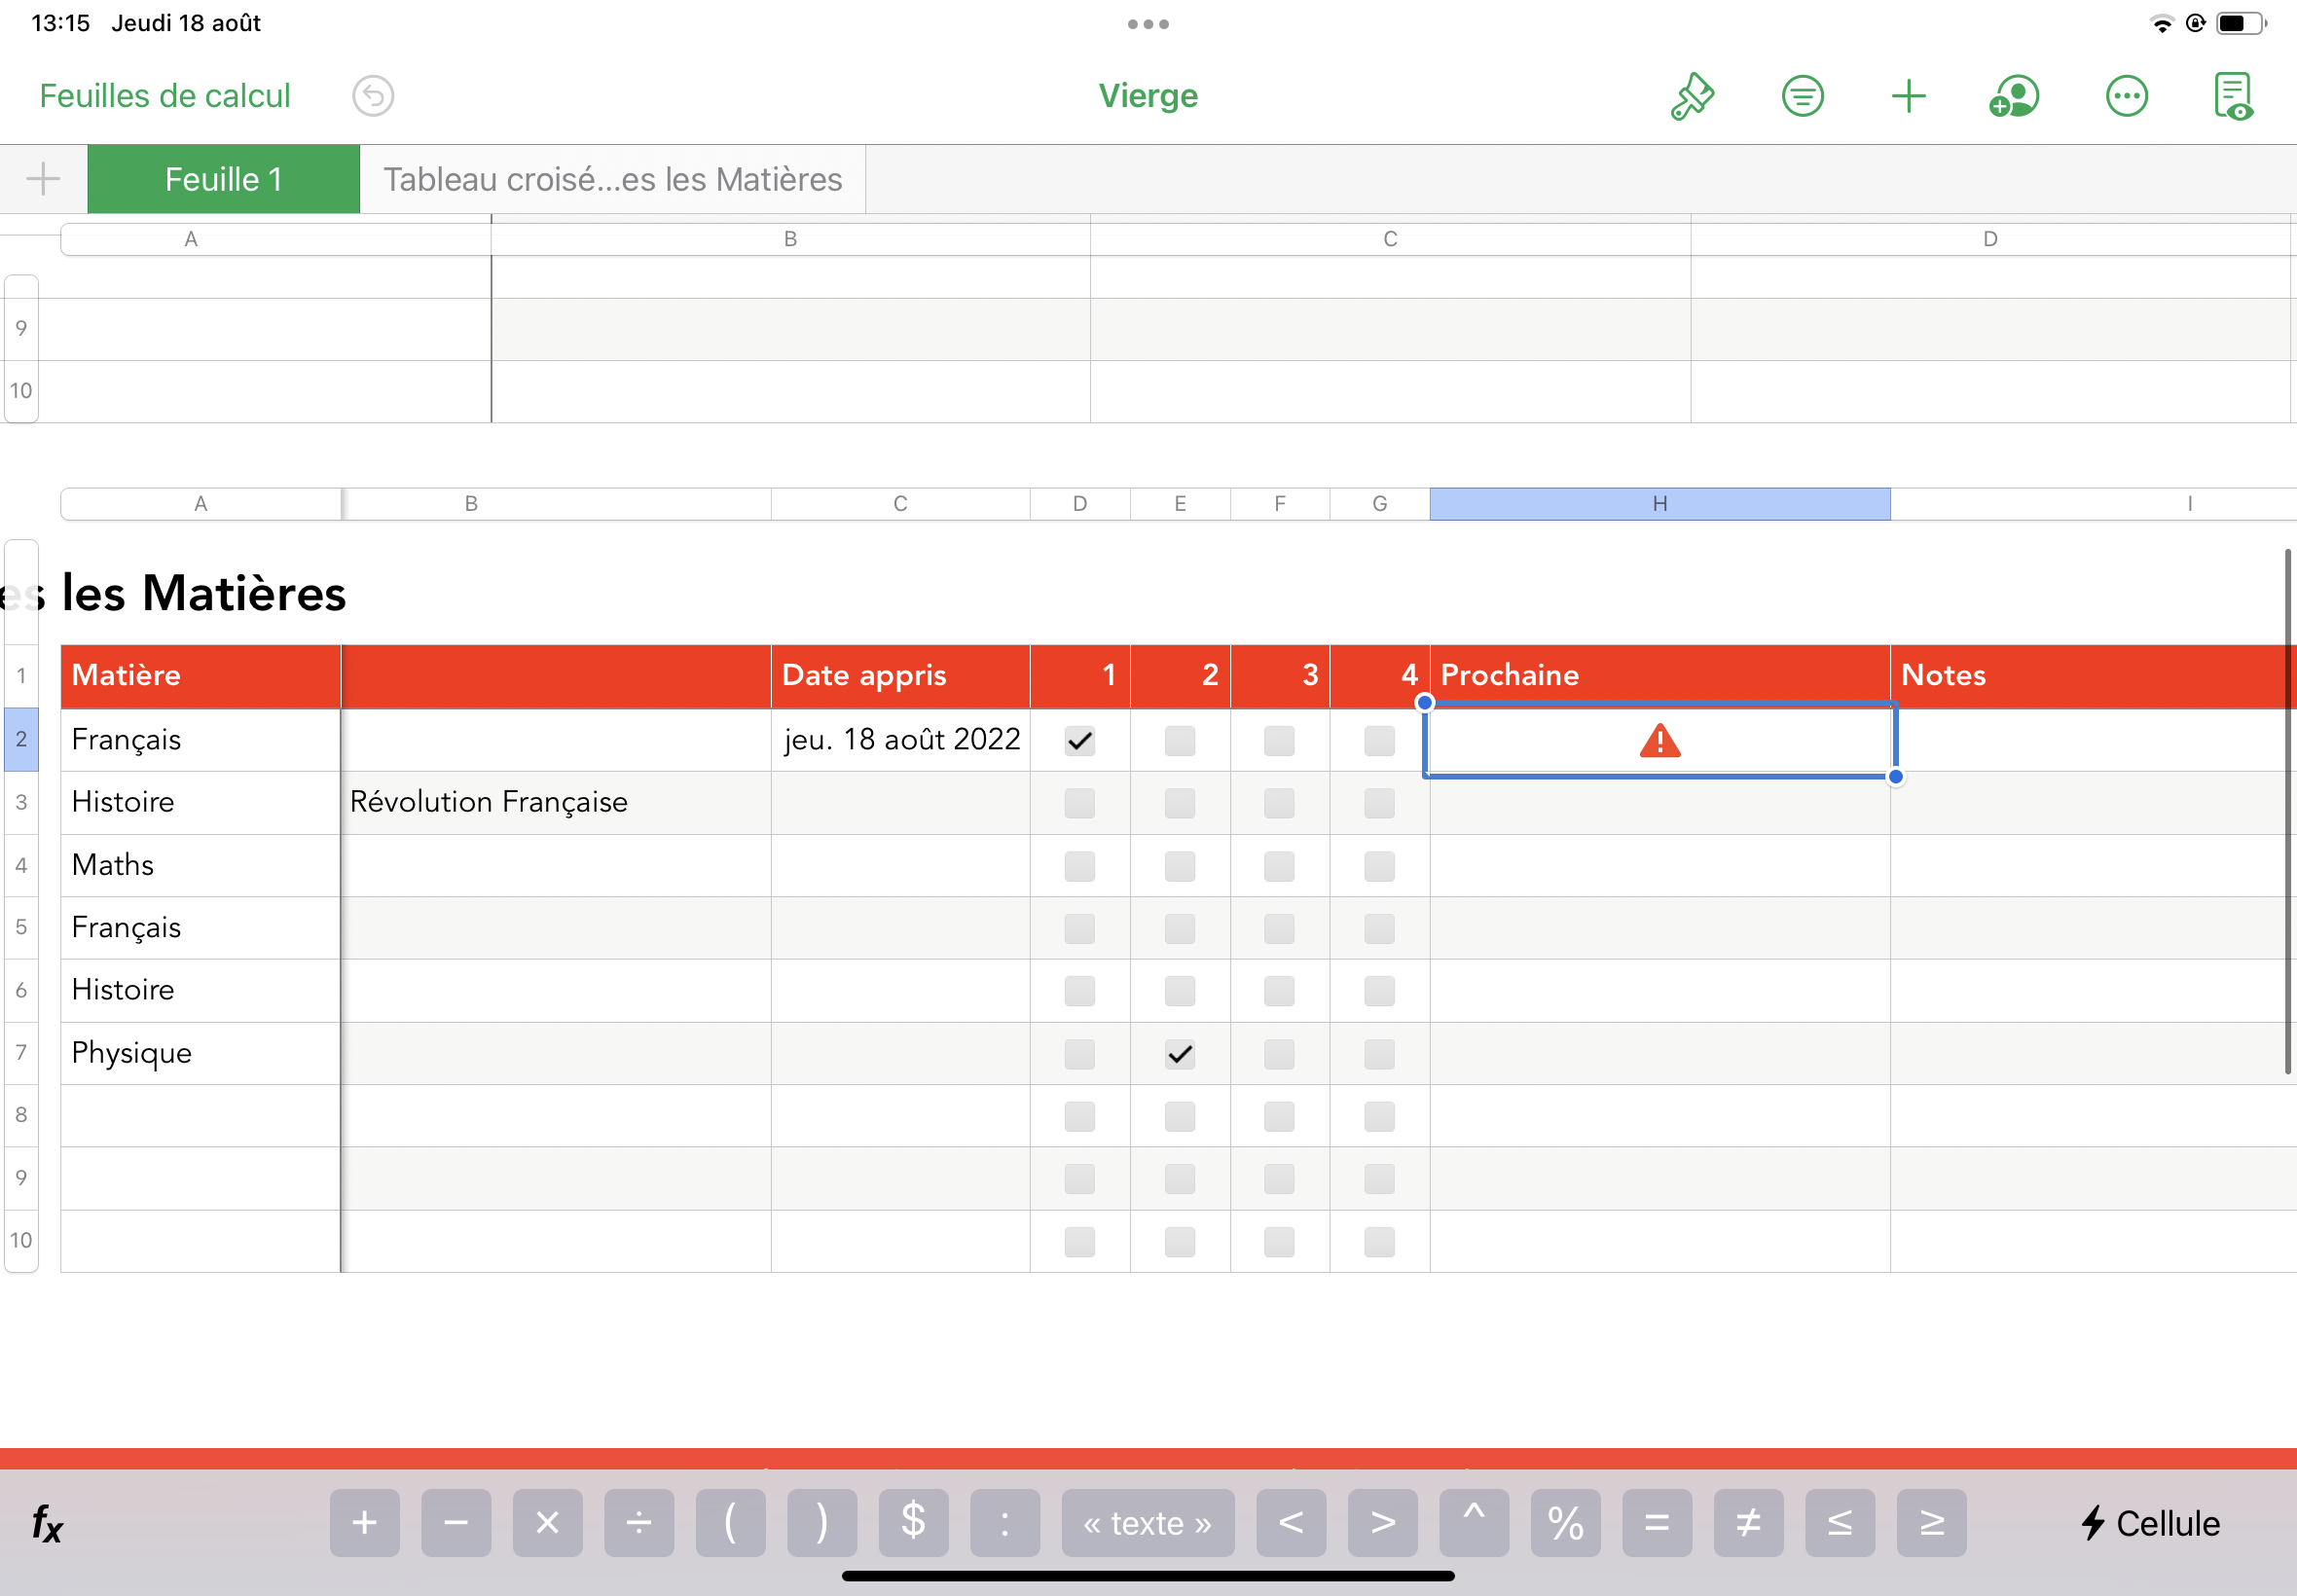The width and height of the screenshot is (2297, 1596).
Task: Tap the «texte» key on formula keyboard
Action: coord(1147,1522)
